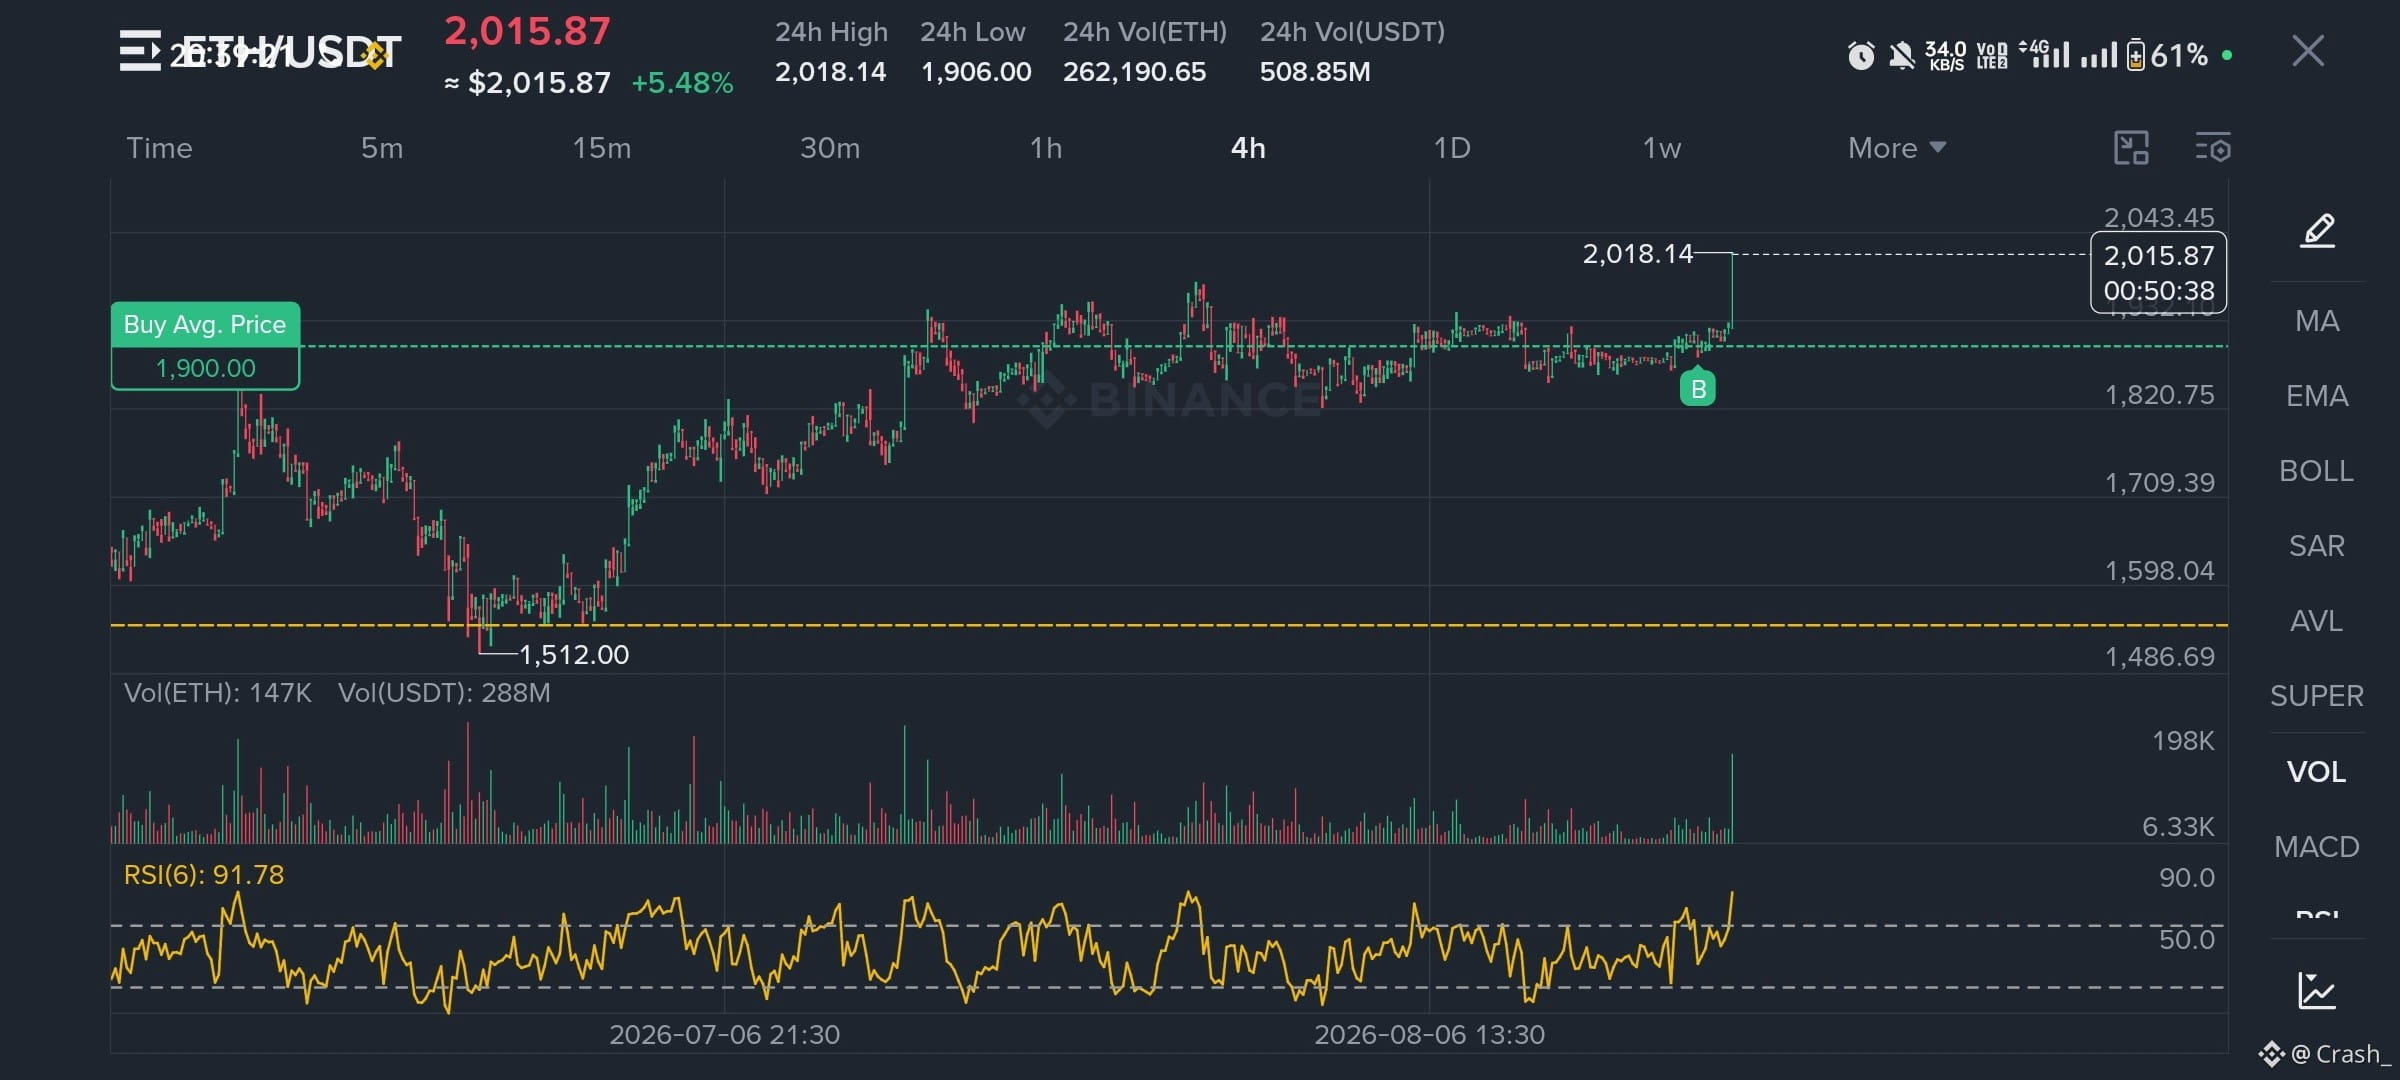Tap the red 2,015.87 last price
The image size is (2400, 1080).
[x=527, y=31]
